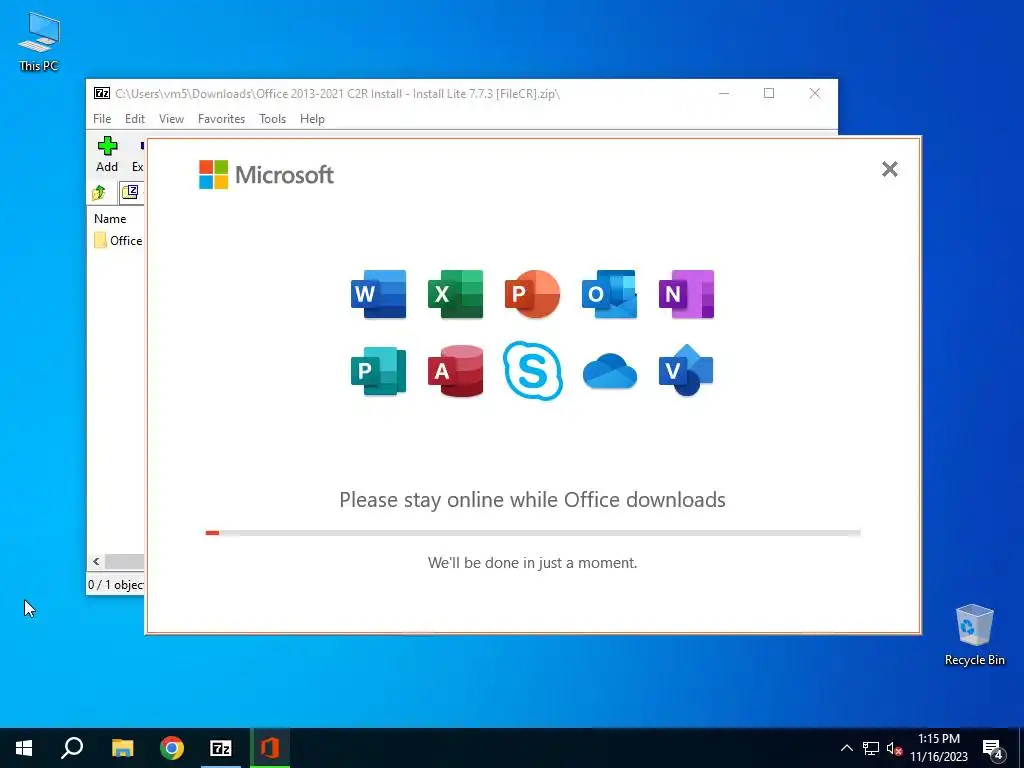Click 'We'll be done in just a moment.' text
1024x768 pixels.
point(532,563)
